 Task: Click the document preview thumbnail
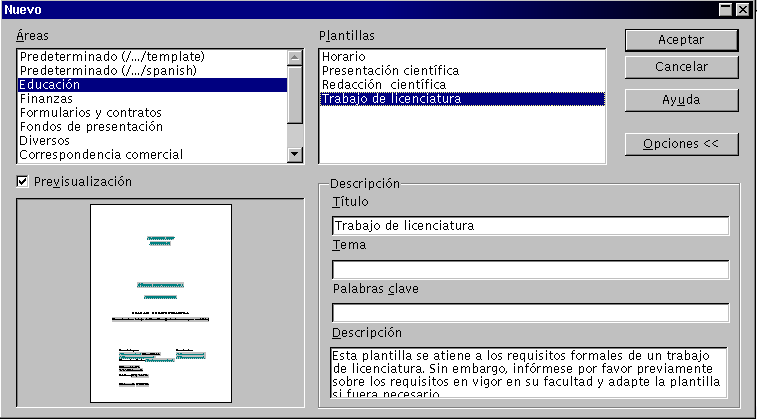[x=160, y=303]
